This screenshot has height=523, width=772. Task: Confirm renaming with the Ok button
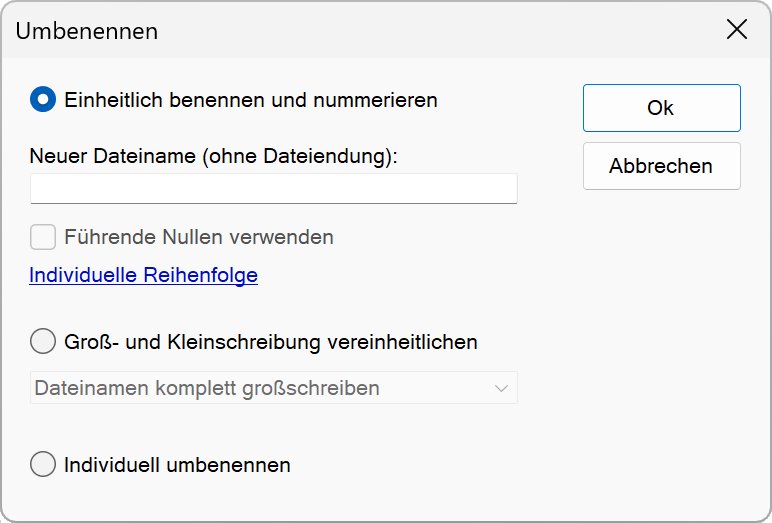pos(661,108)
